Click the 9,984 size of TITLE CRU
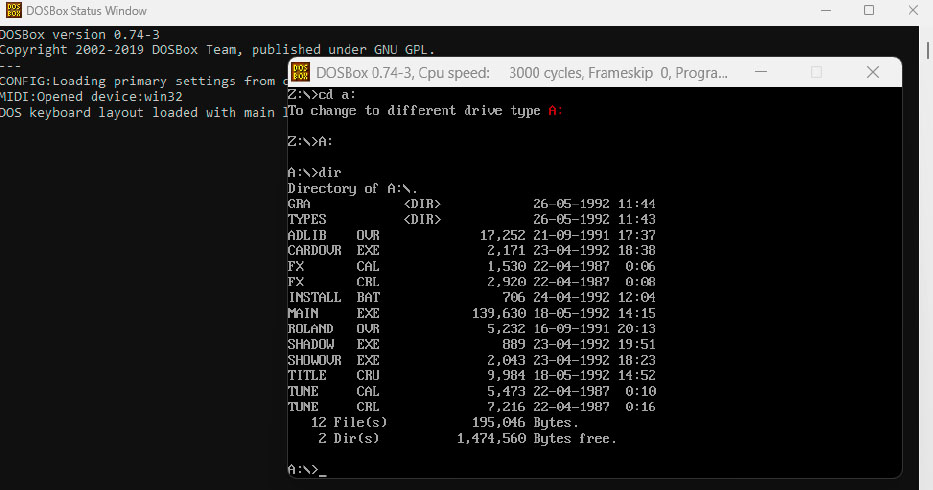Screen dimensions: 933x490 tap(506, 376)
